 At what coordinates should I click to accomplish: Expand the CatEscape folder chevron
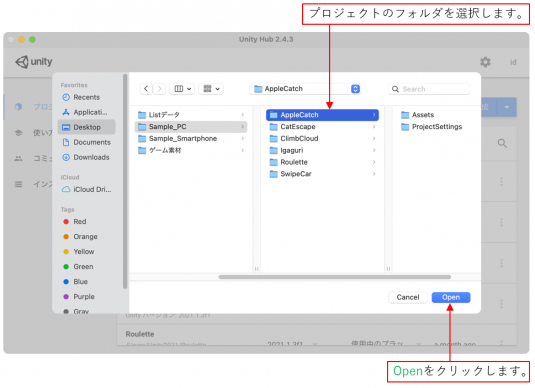pos(374,127)
